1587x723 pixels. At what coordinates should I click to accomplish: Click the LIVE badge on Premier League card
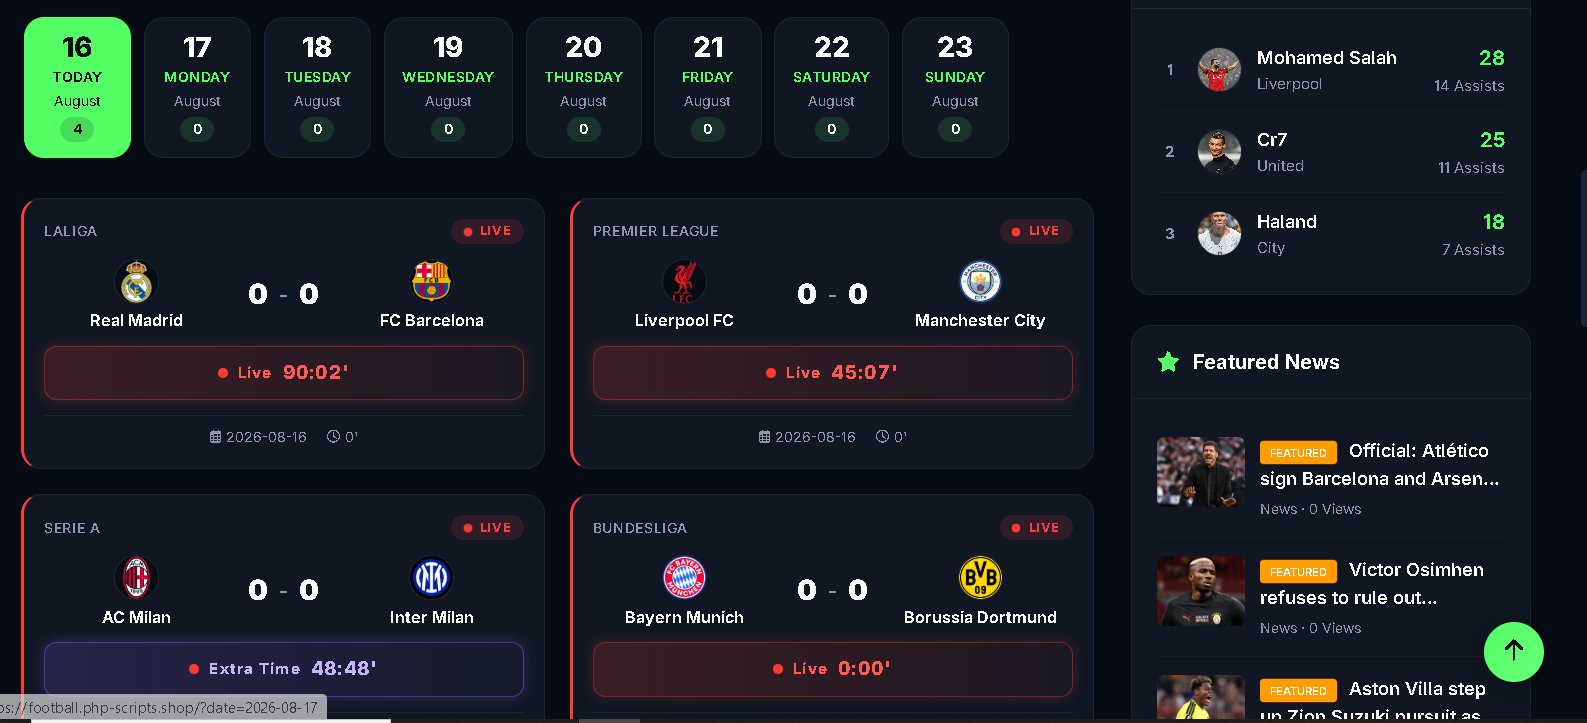pyautogui.click(x=1036, y=231)
